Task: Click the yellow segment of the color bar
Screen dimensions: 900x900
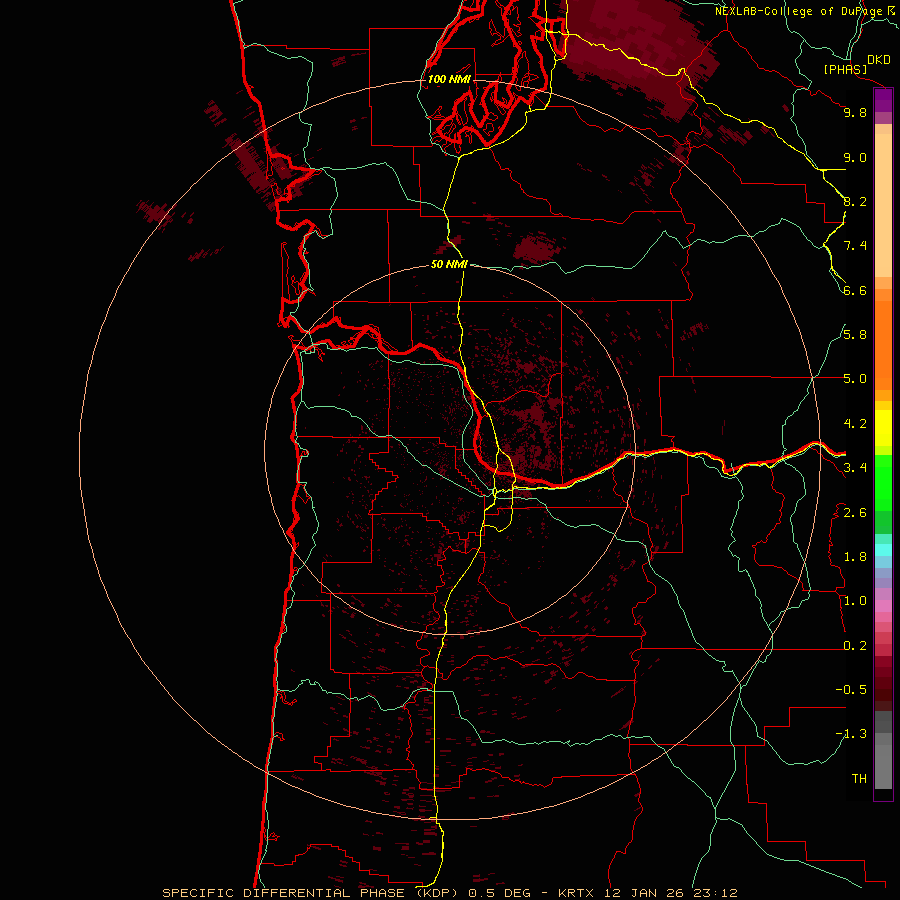Action: (x=883, y=428)
